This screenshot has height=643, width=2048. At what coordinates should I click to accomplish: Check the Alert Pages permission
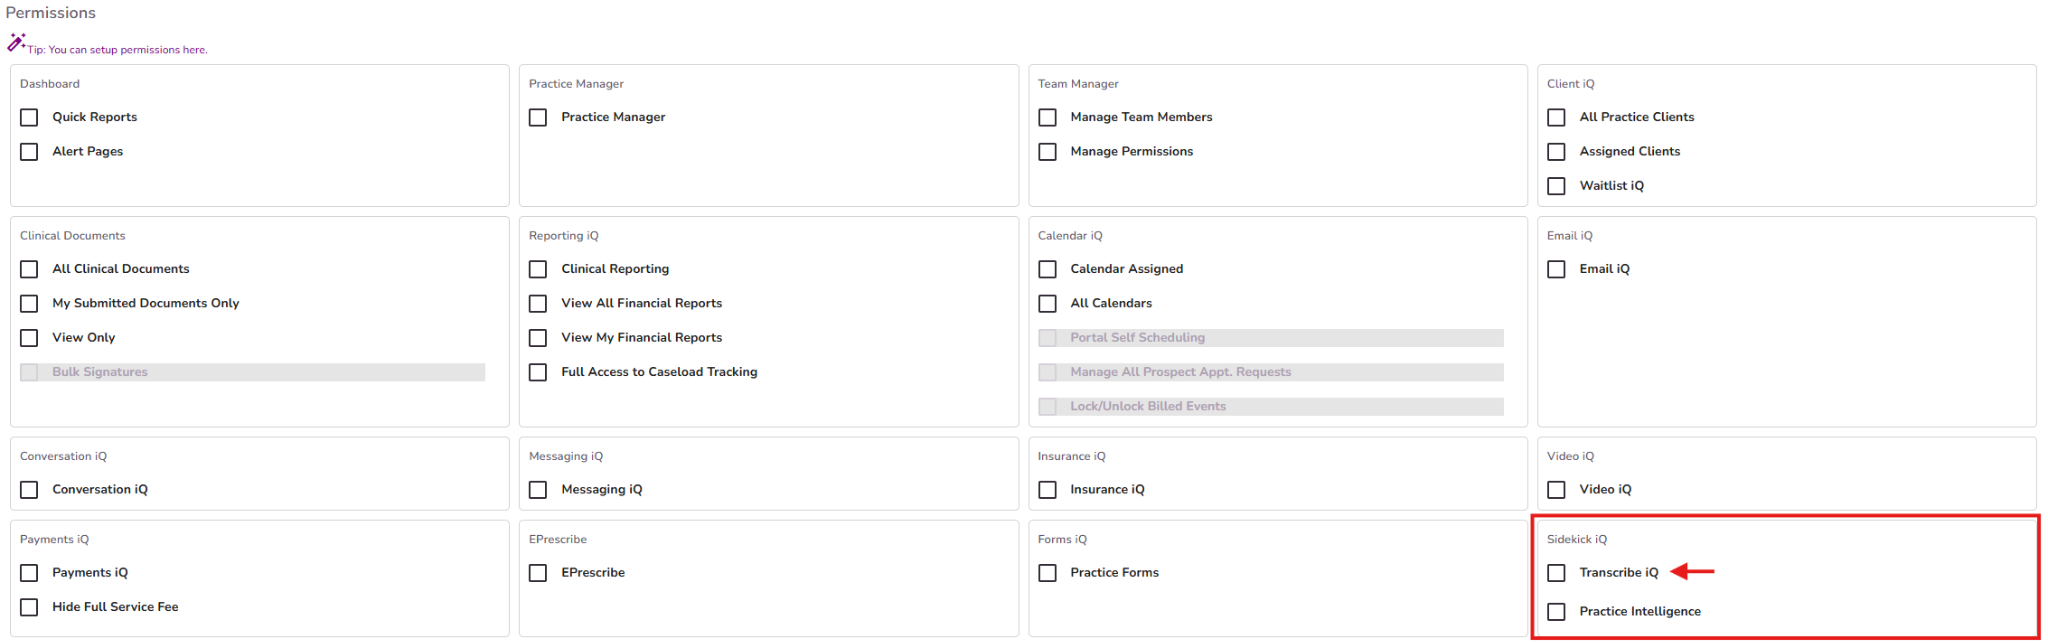30,152
